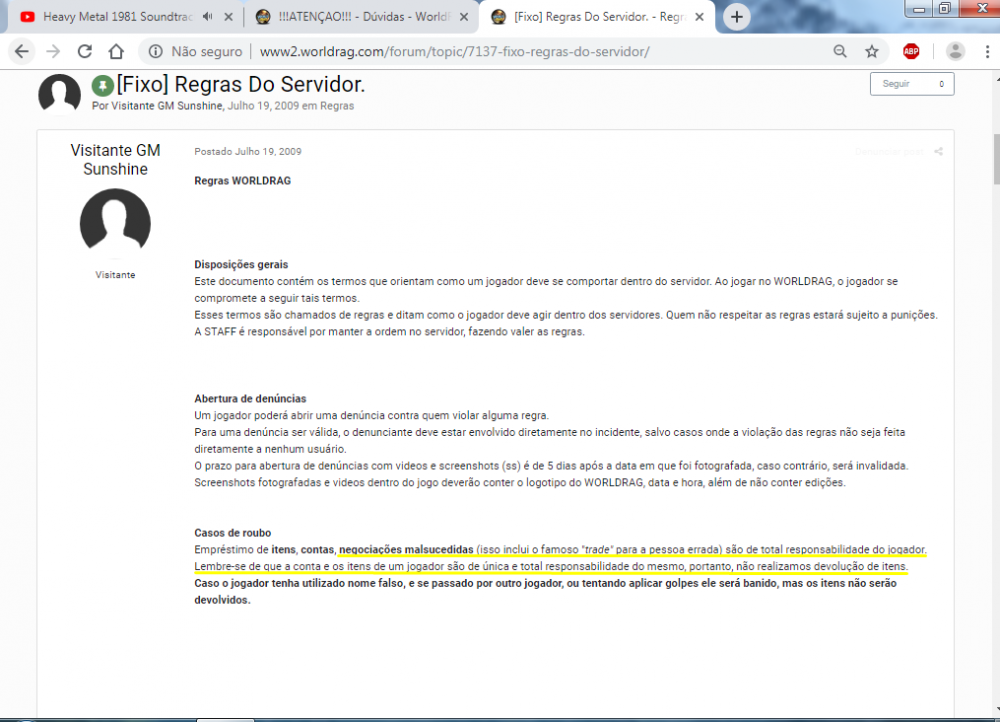Zoom the page via magnifier icon

(840, 52)
